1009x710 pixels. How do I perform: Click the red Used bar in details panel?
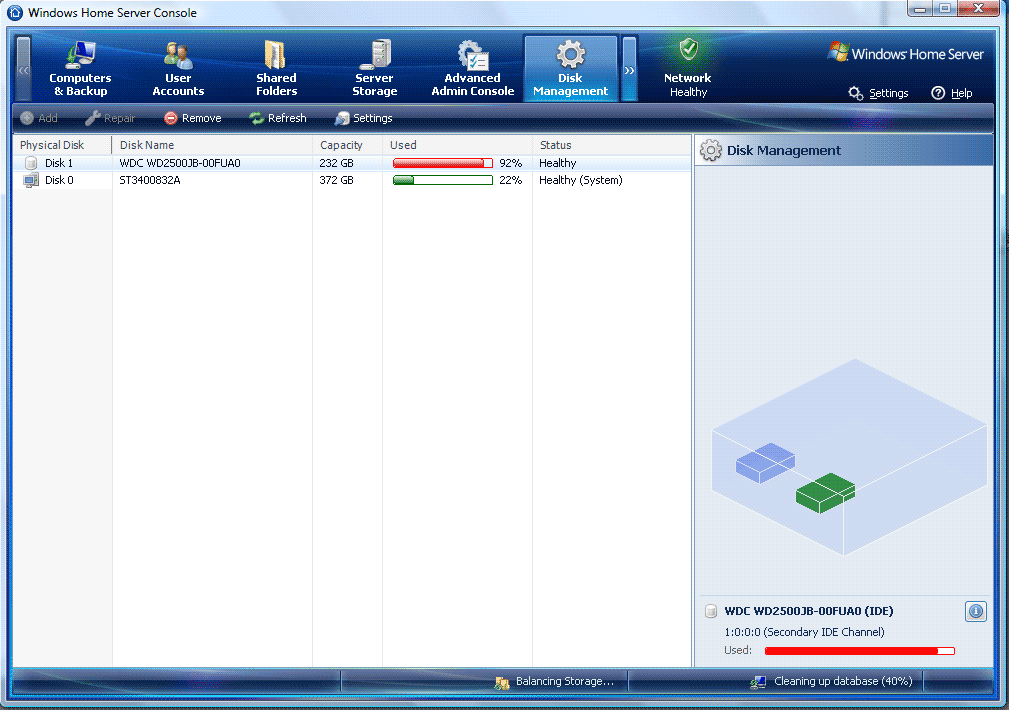[860, 651]
